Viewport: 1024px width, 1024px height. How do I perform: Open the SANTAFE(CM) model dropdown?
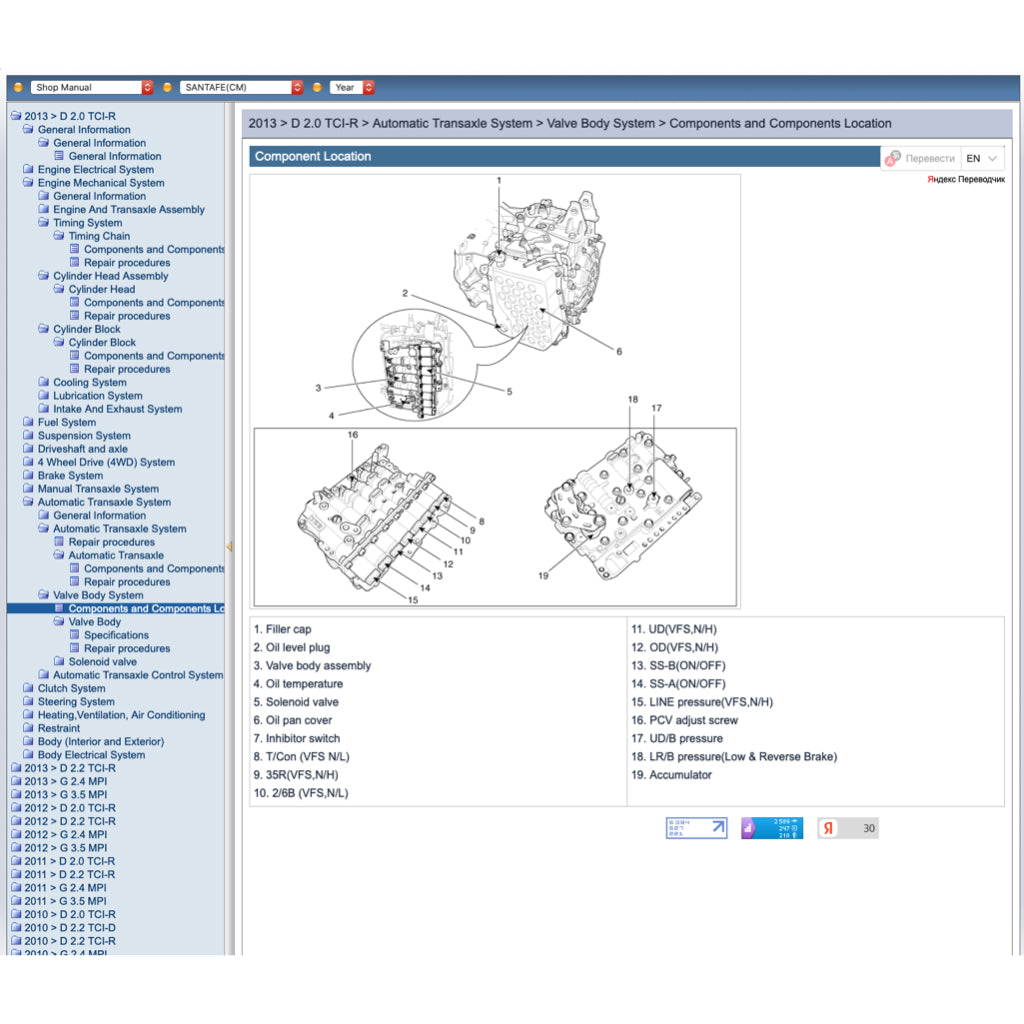coord(296,87)
